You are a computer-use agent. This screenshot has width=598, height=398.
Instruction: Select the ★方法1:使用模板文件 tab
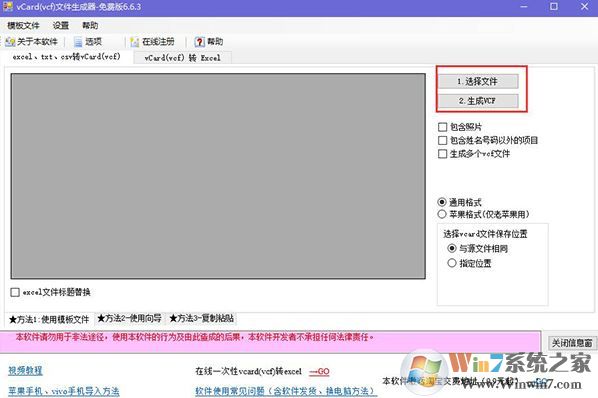pos(49,319)
